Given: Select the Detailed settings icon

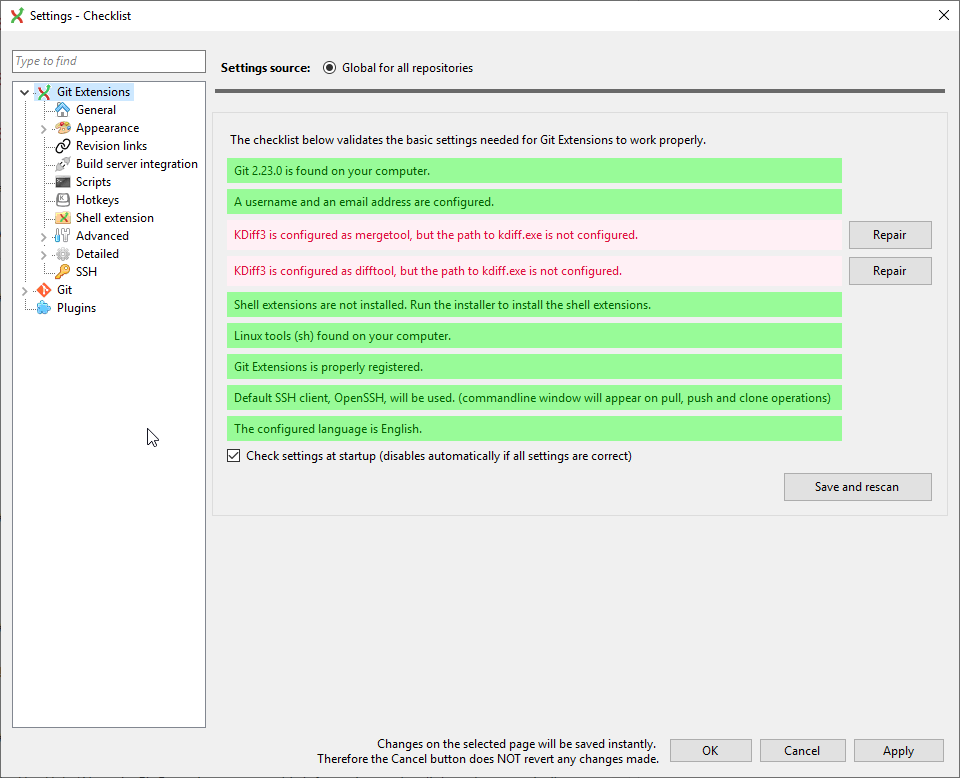Looking at the screenshot, I should 61,253.
